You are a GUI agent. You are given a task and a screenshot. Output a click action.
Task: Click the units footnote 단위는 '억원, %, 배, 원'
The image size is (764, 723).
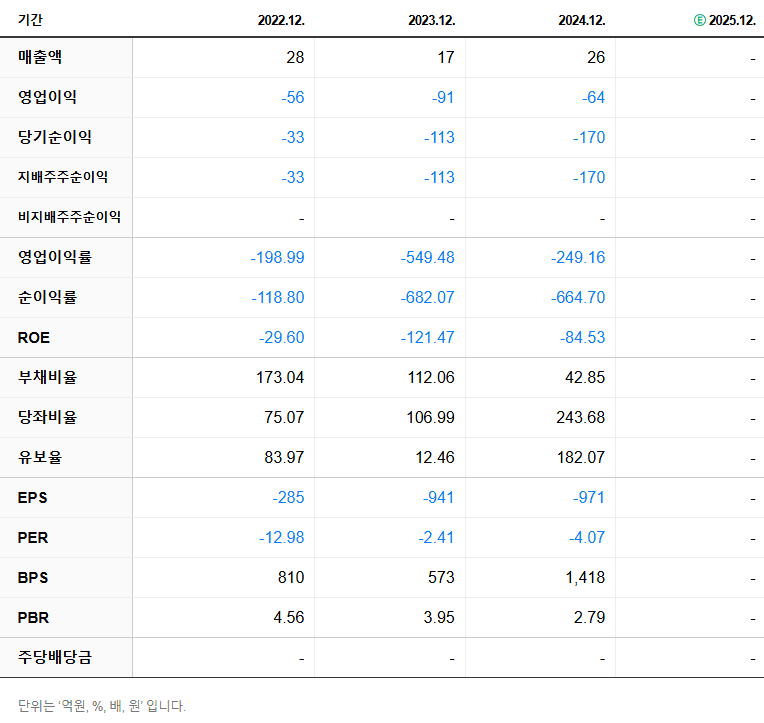102,705
